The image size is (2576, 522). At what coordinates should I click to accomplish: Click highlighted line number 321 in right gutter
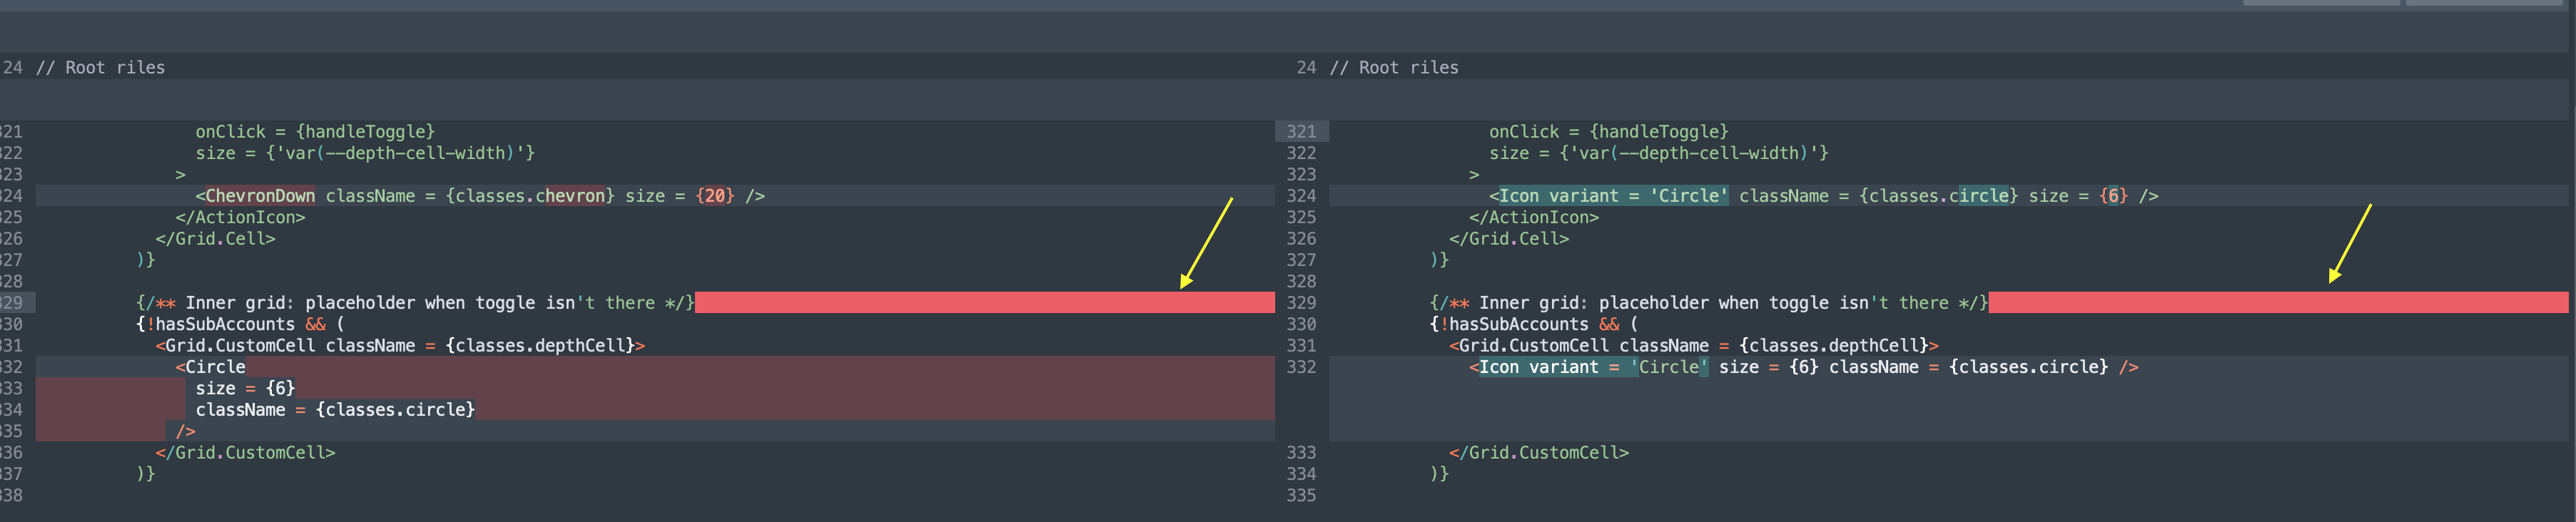1301,131
